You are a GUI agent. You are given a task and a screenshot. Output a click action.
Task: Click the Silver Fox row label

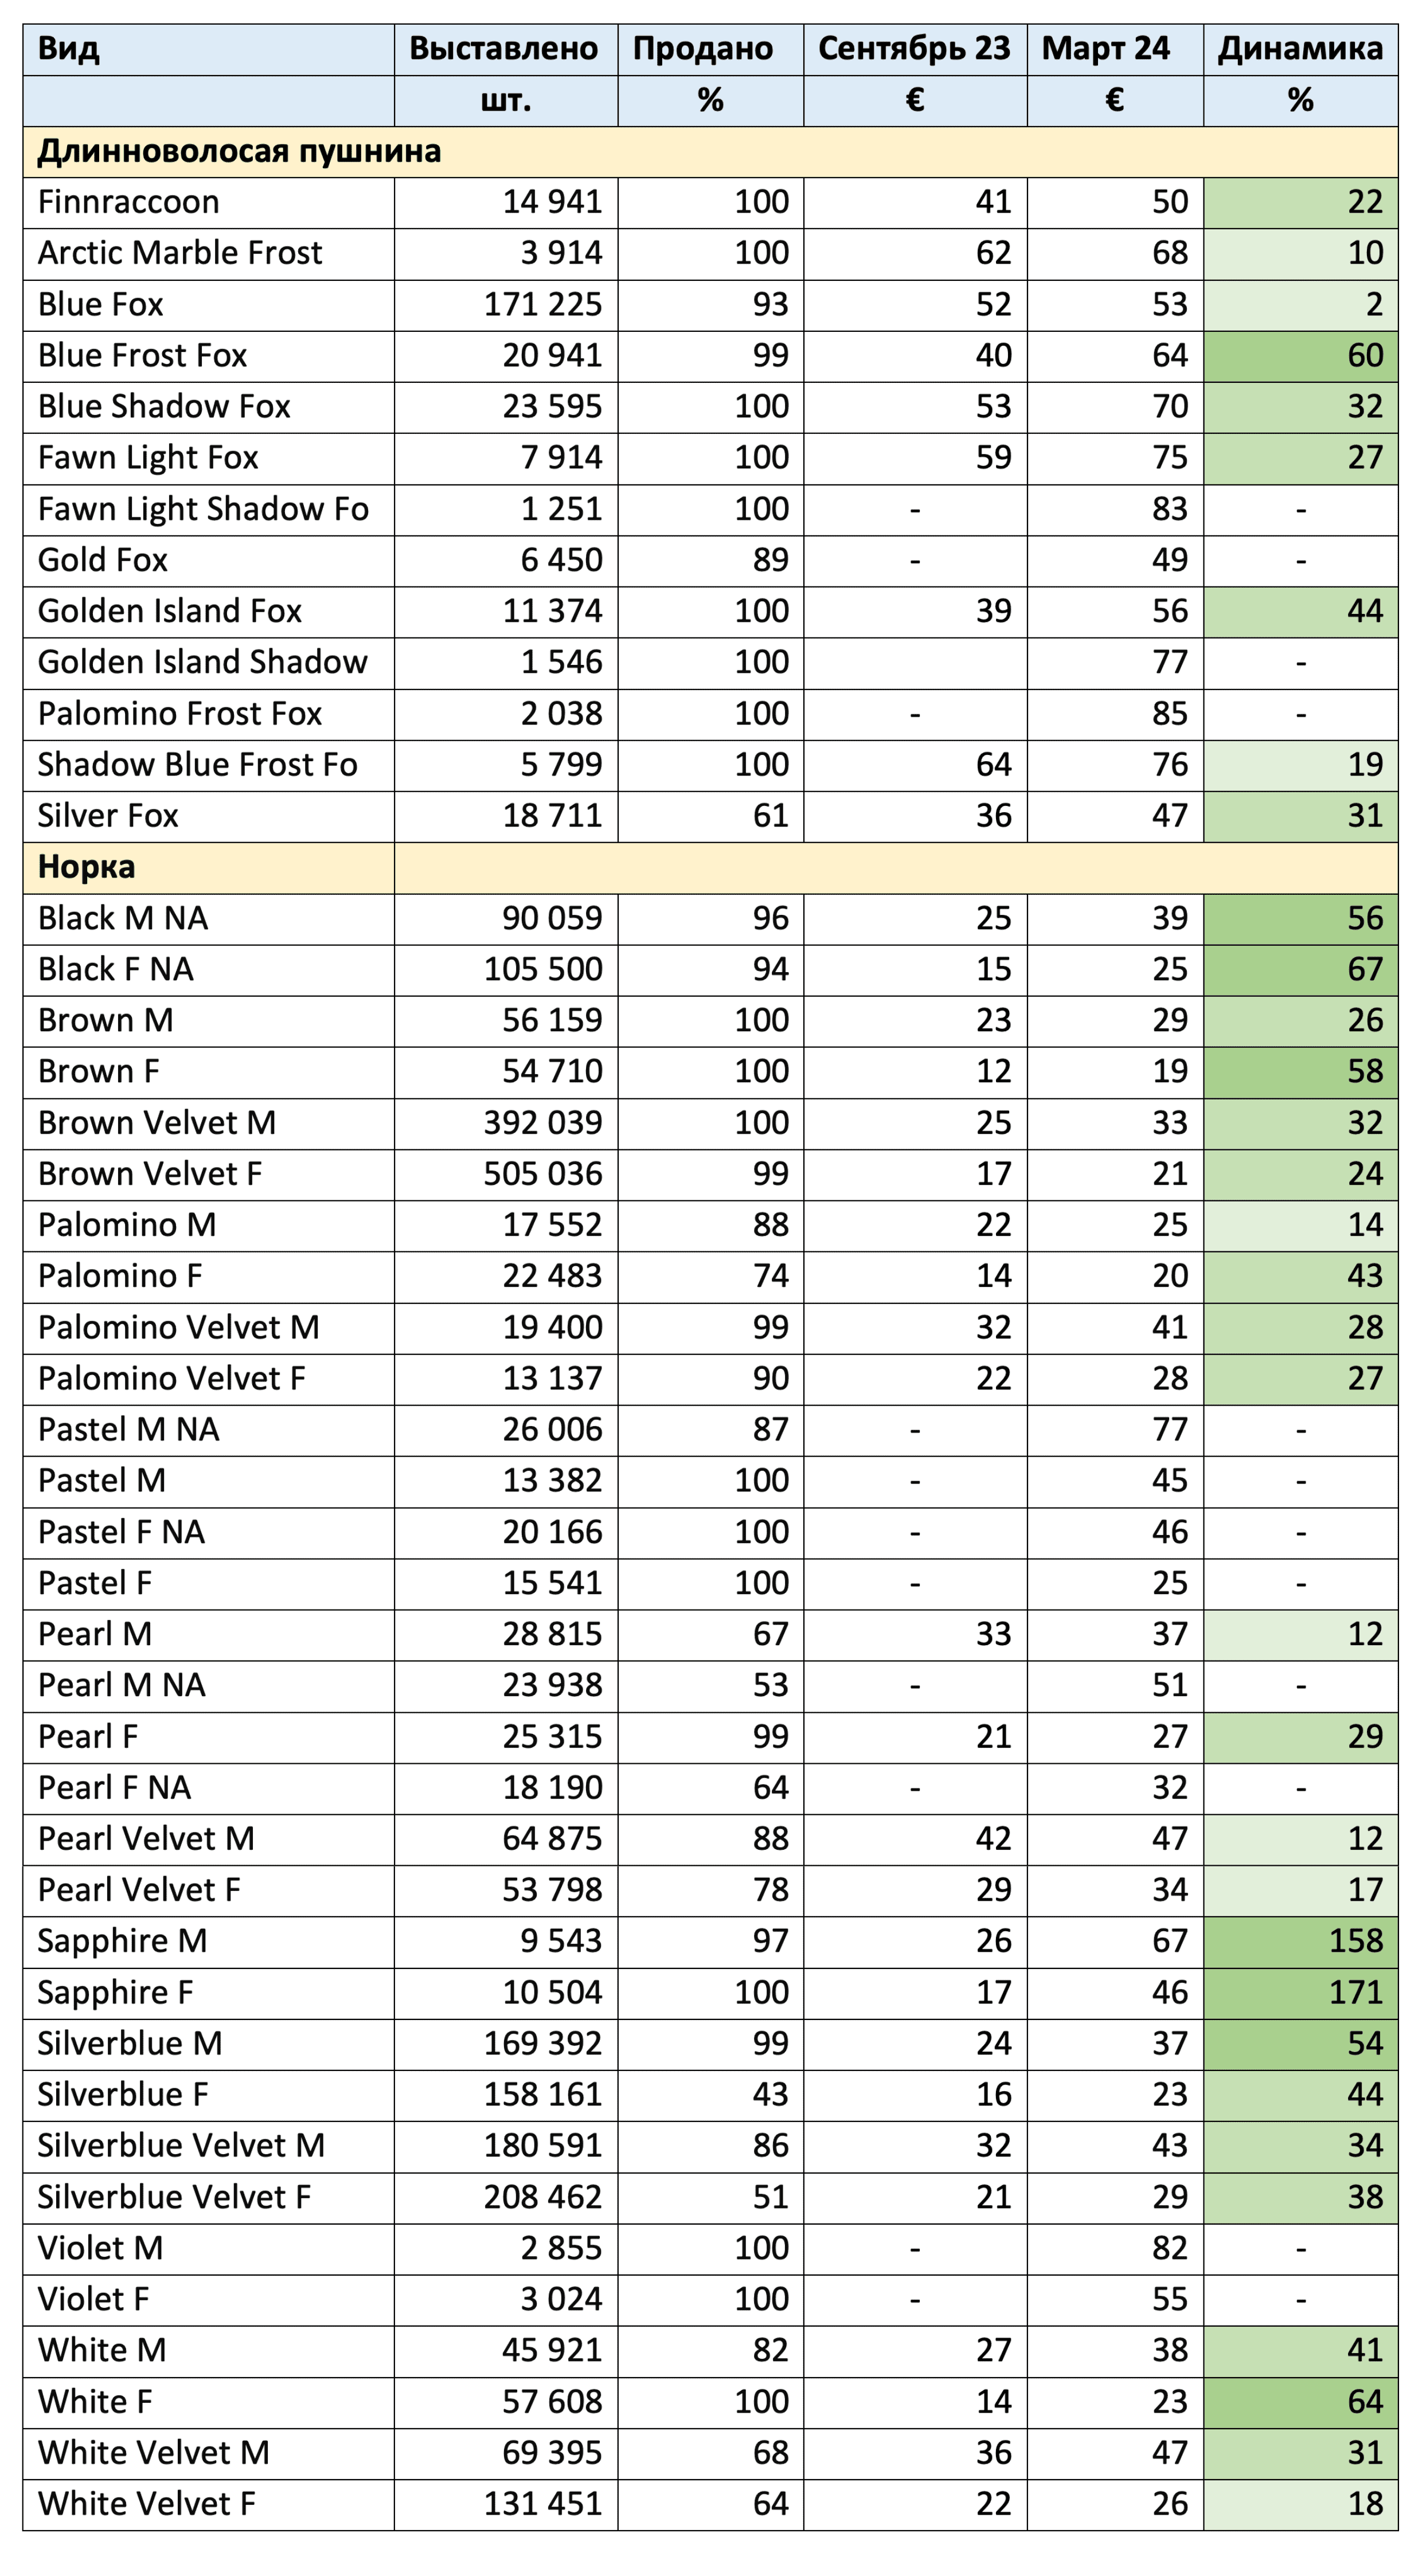pyautogui.click(x=108, y=816)
